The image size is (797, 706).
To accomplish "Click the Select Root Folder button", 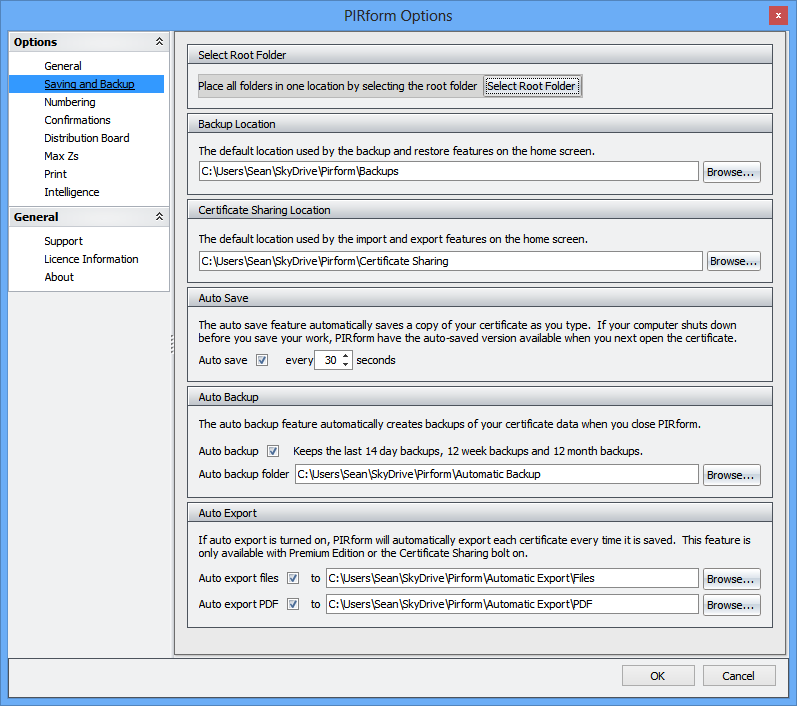I will point(531,86).
